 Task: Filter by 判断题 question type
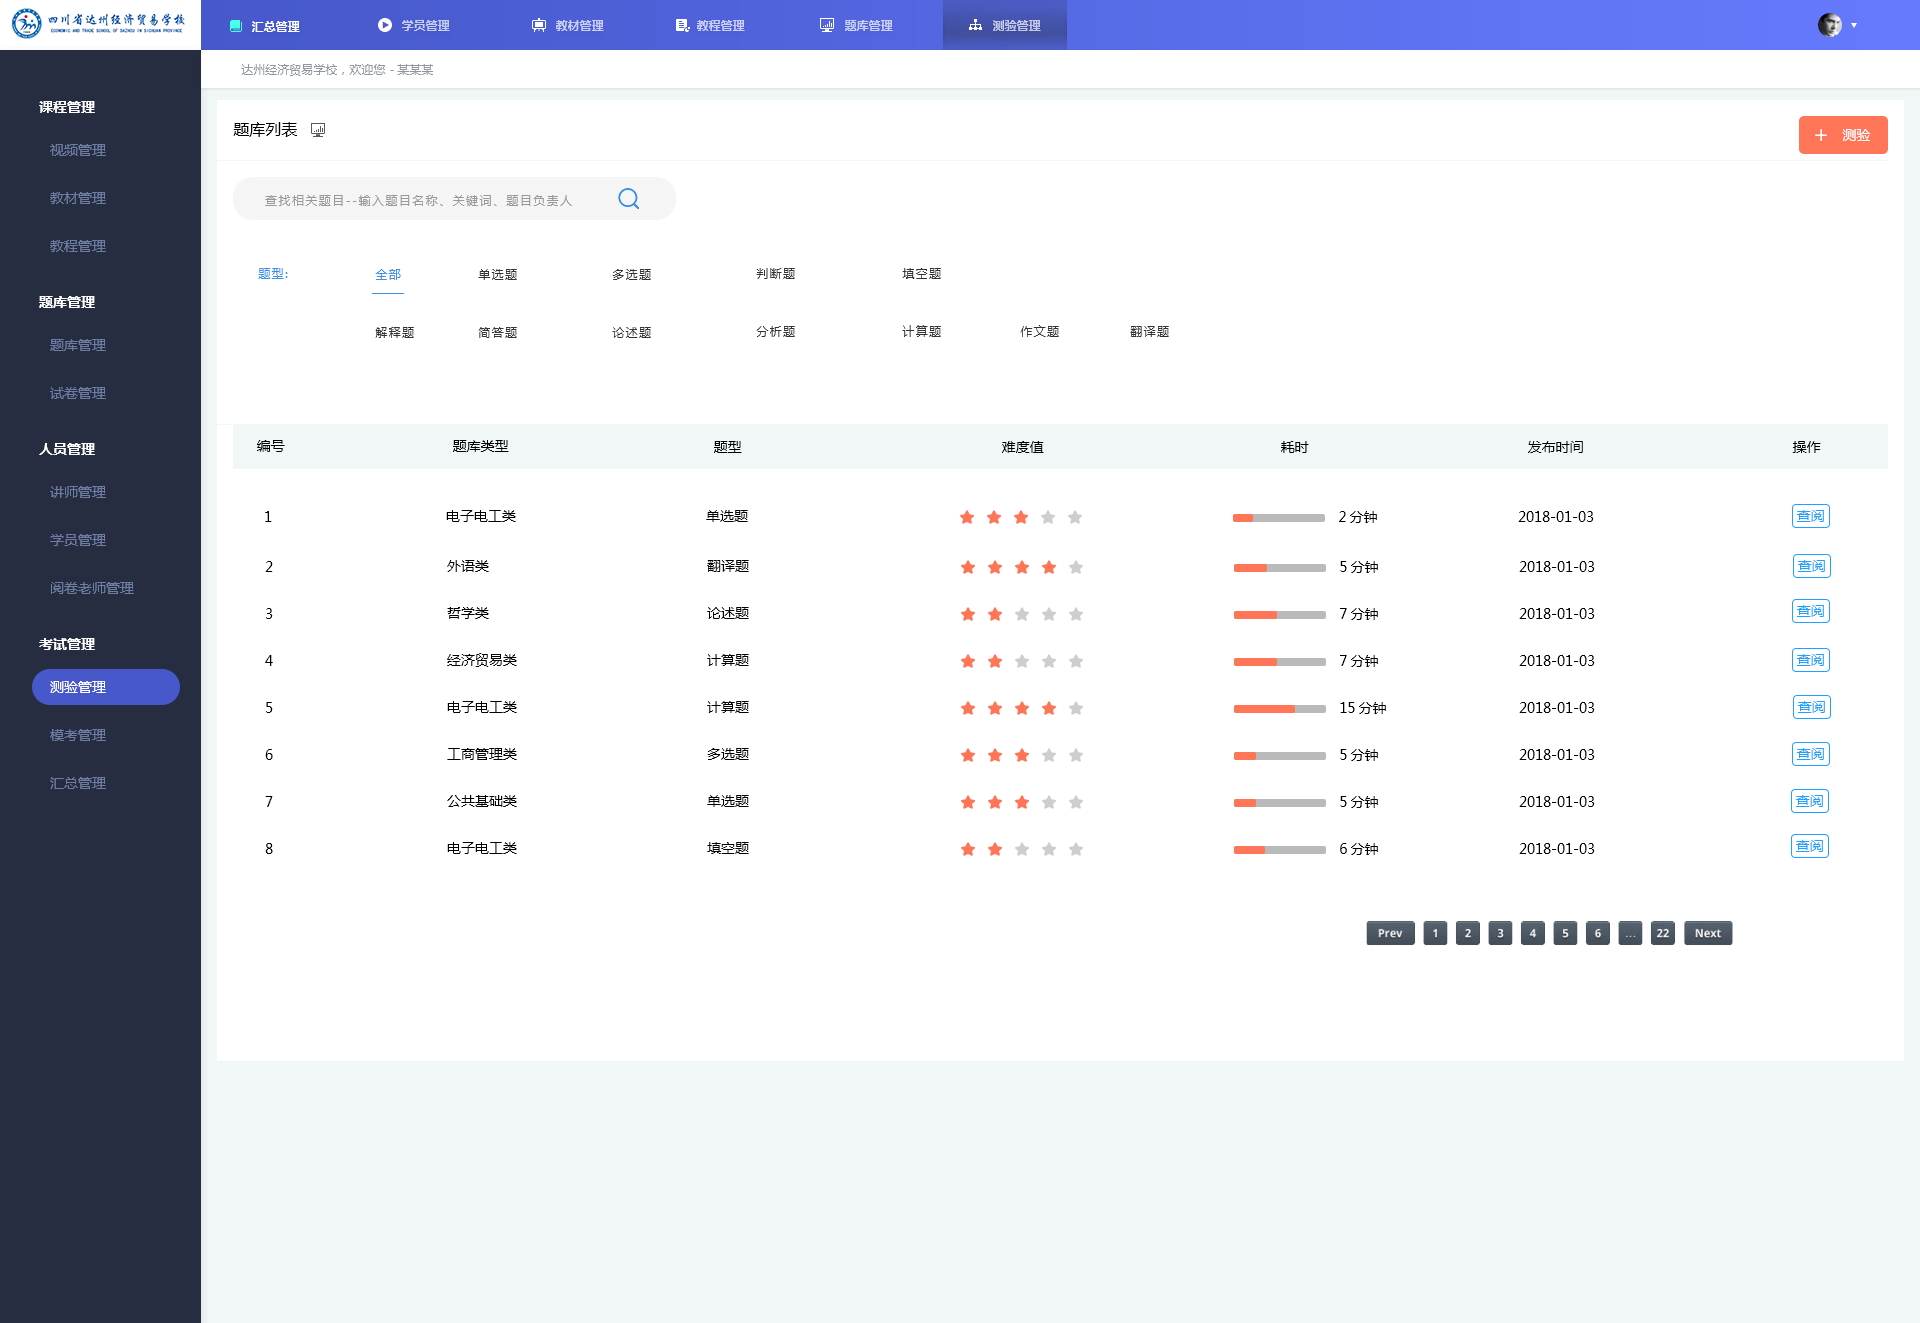pos(775,273)
